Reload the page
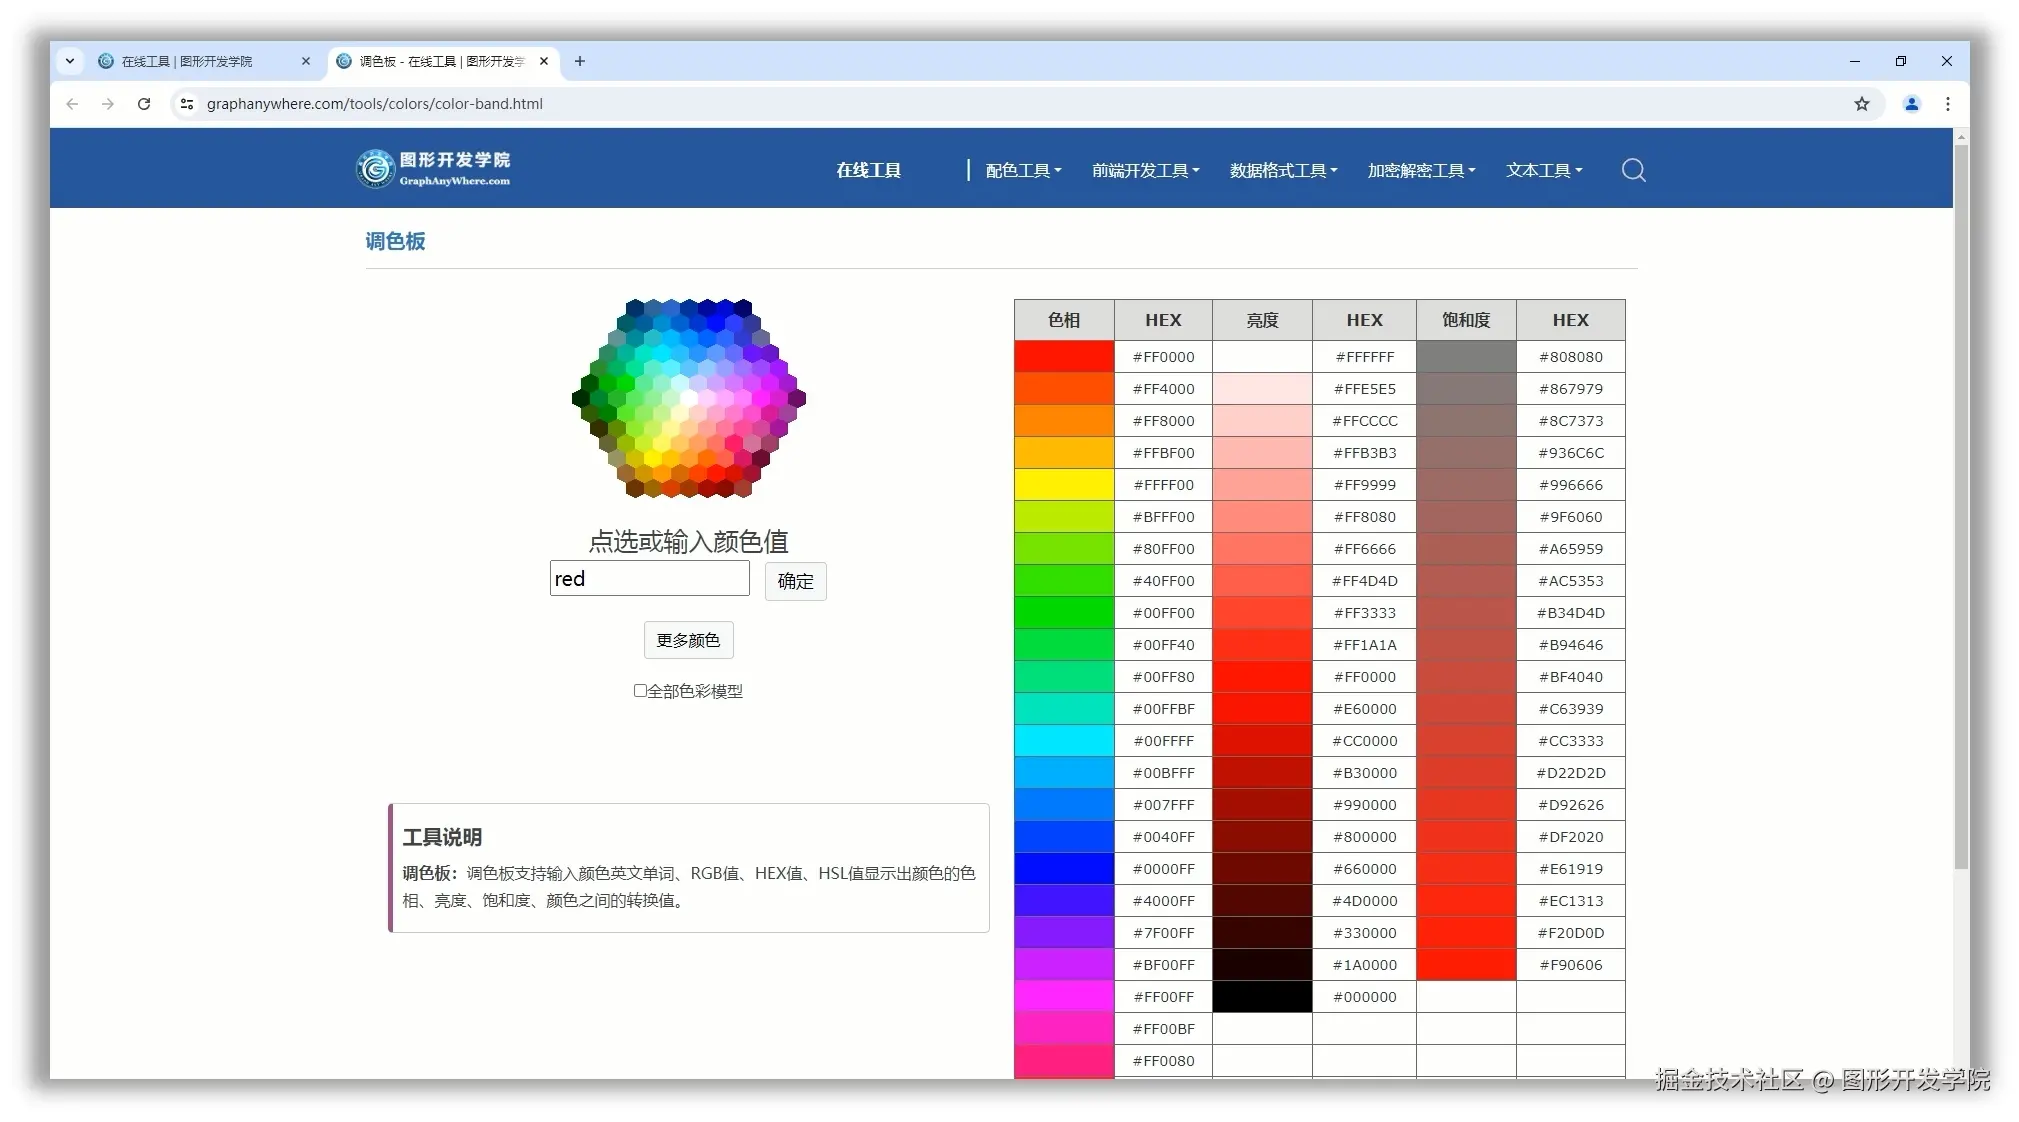The image size is (2019, 1122). pos(144,103)
